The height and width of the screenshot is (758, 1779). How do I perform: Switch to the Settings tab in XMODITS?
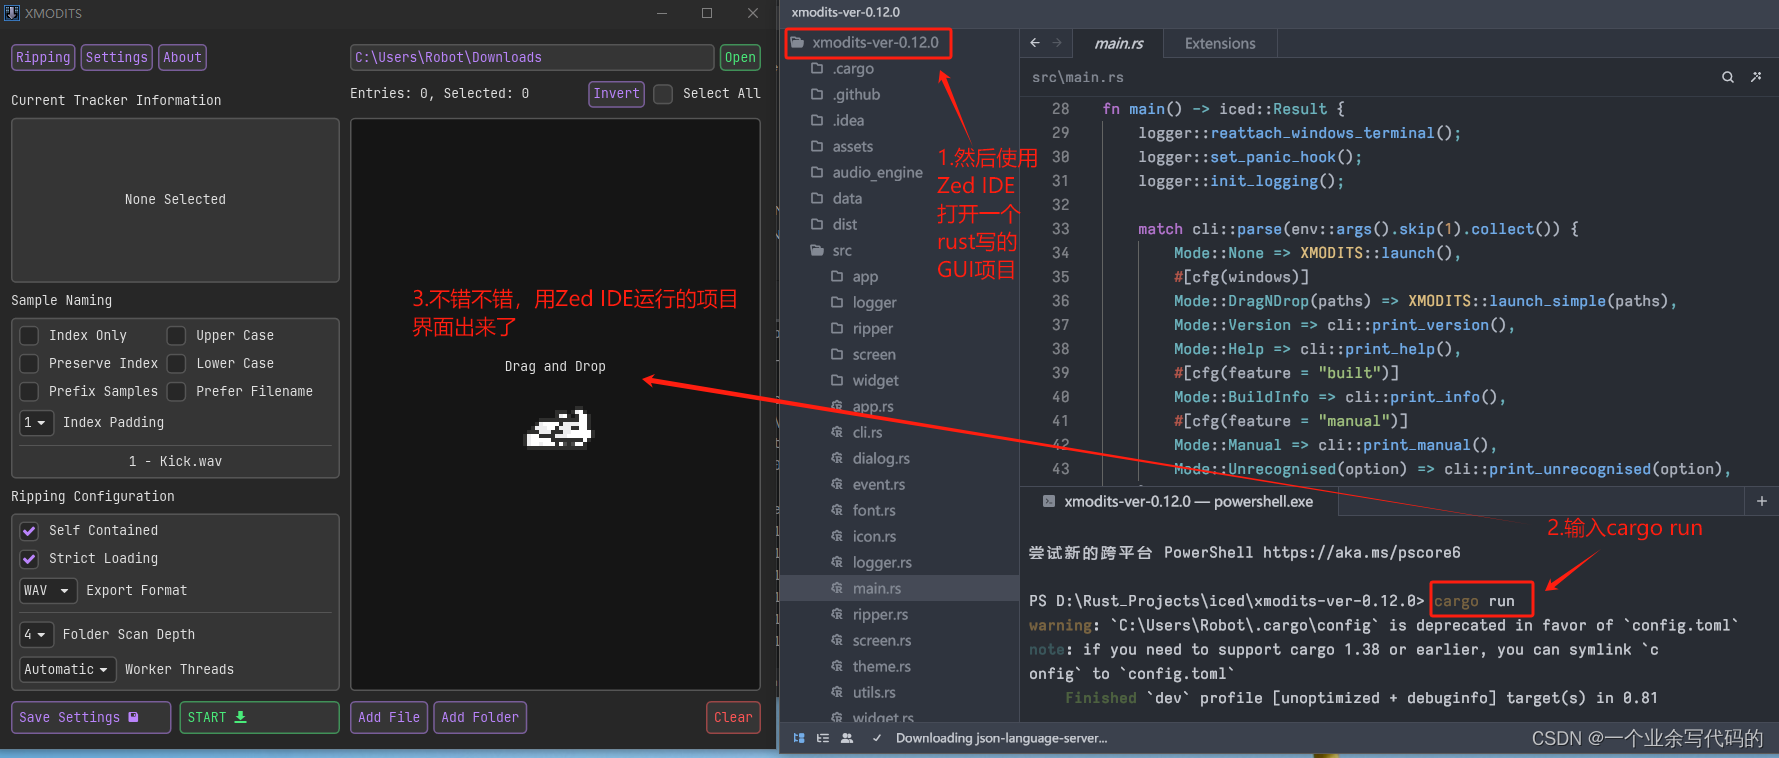tap(117, 57)
